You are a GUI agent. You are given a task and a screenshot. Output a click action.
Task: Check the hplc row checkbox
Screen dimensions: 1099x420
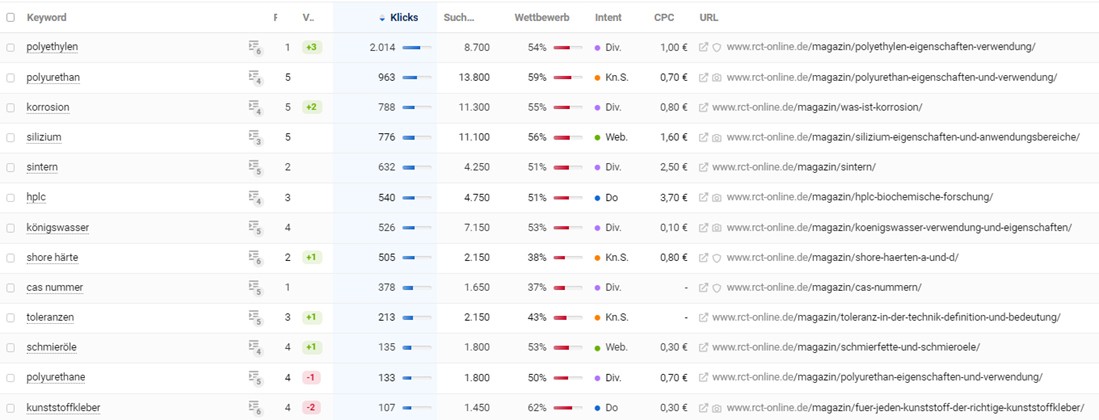(10, 198)
